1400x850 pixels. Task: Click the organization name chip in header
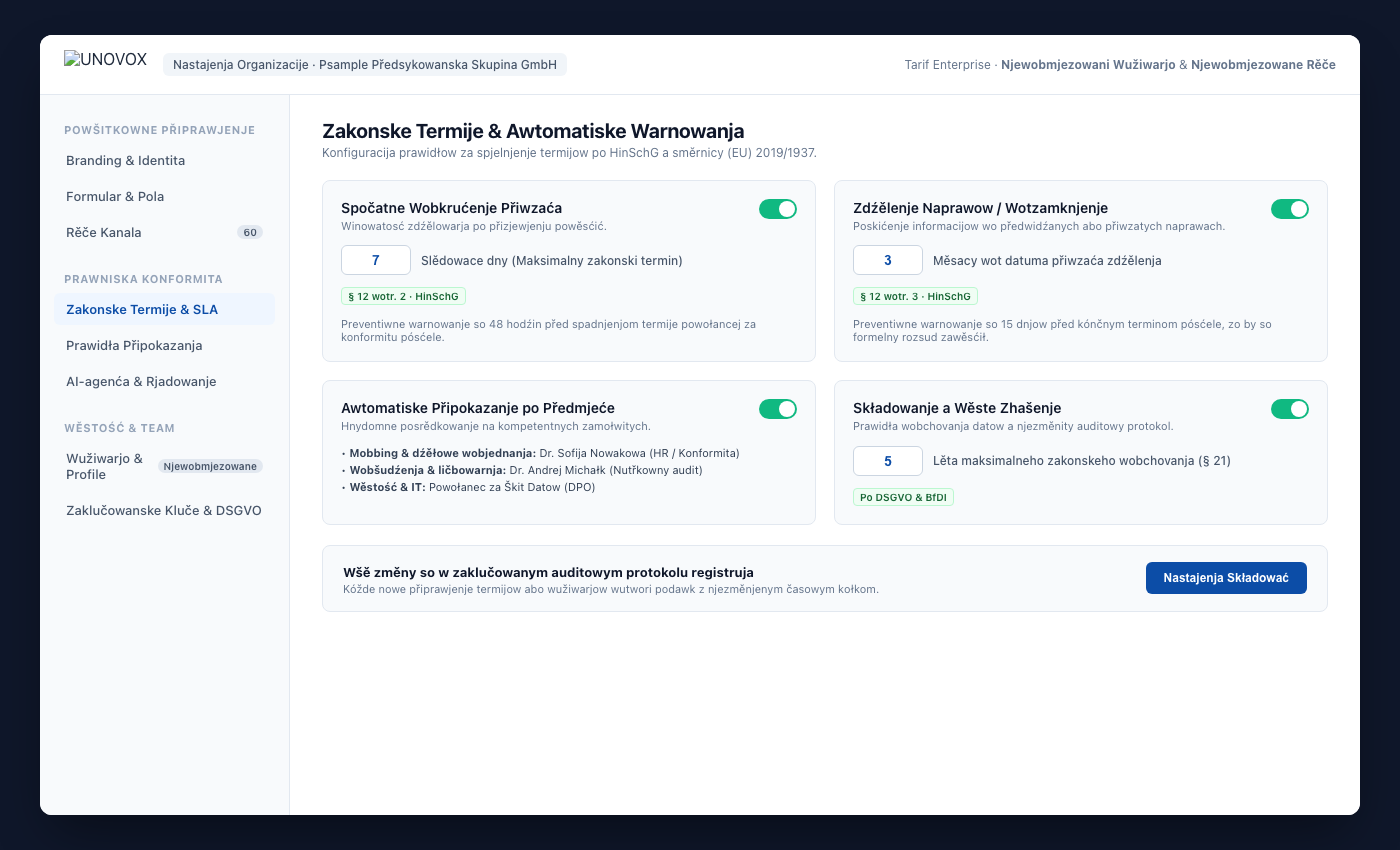pyautogui.click(x=365, y=65)
